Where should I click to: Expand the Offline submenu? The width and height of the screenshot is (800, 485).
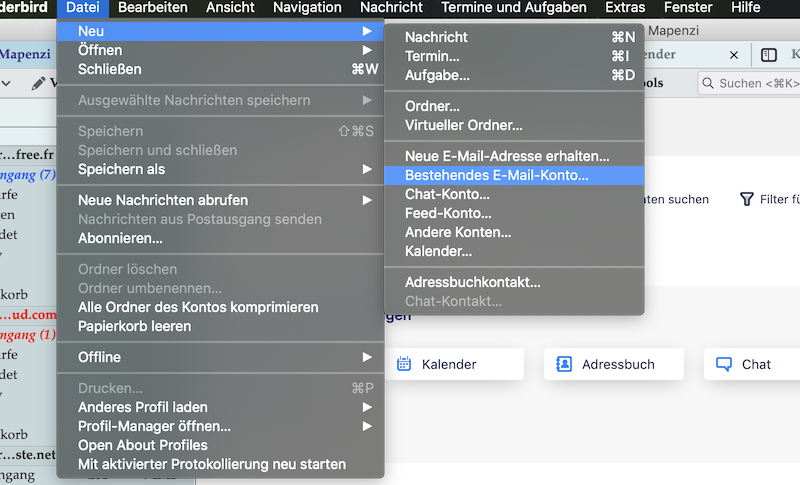[220, 357]
